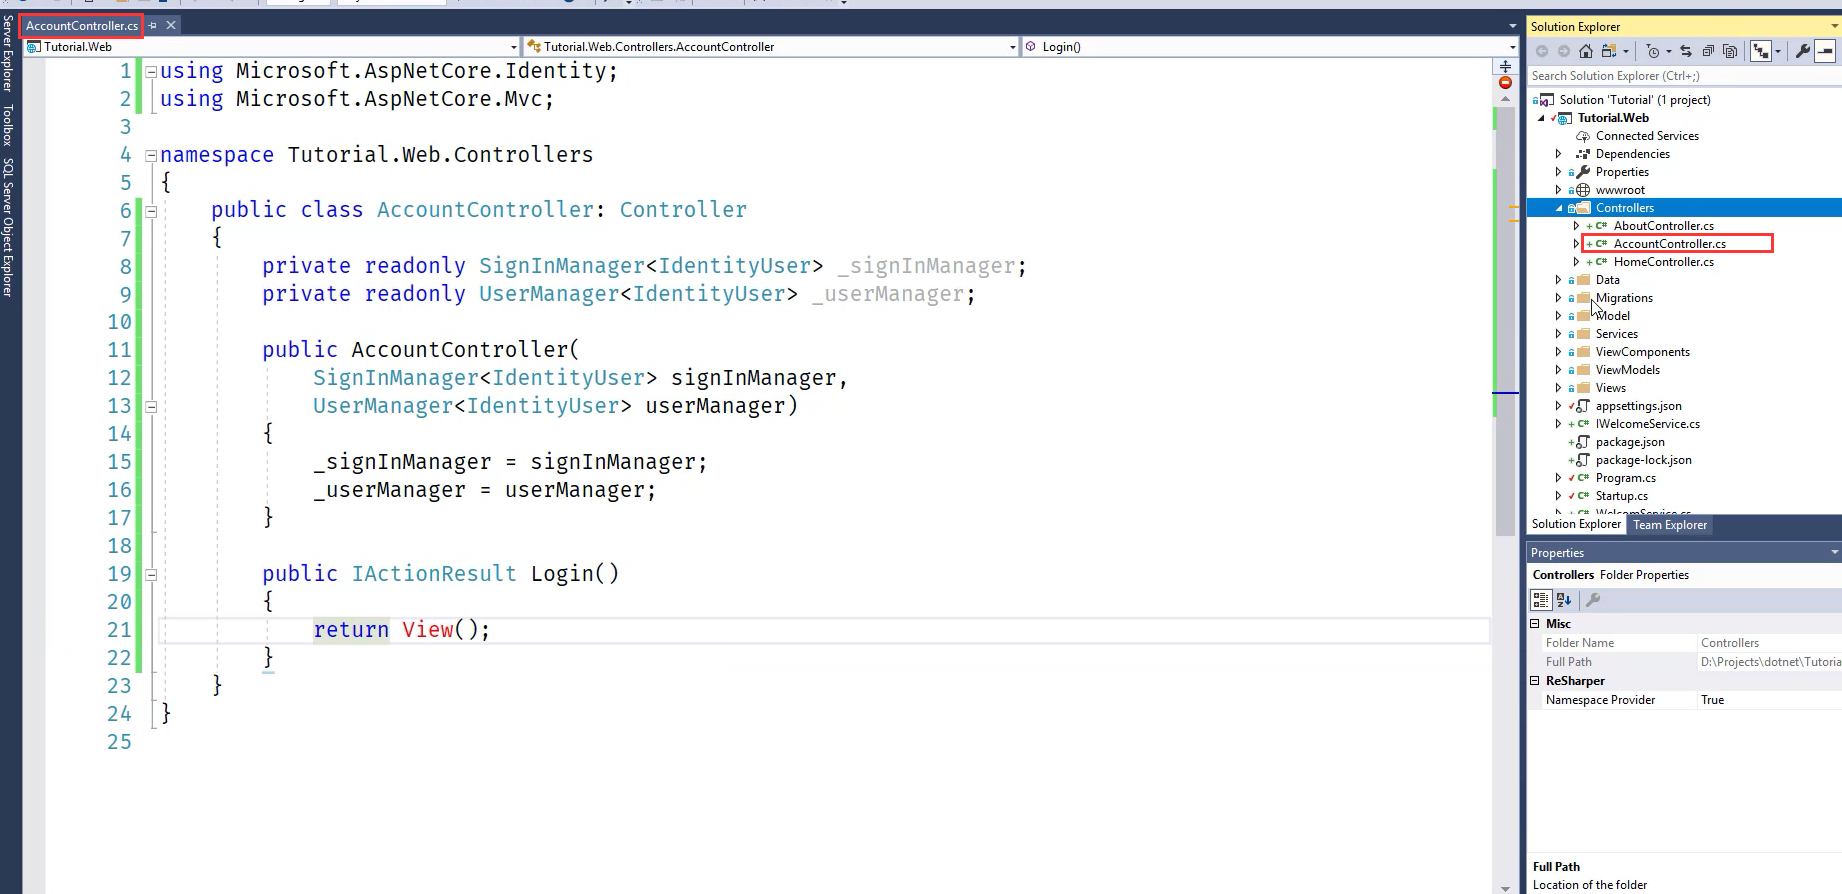Toggle the nested view tree button

(1761, 51)
